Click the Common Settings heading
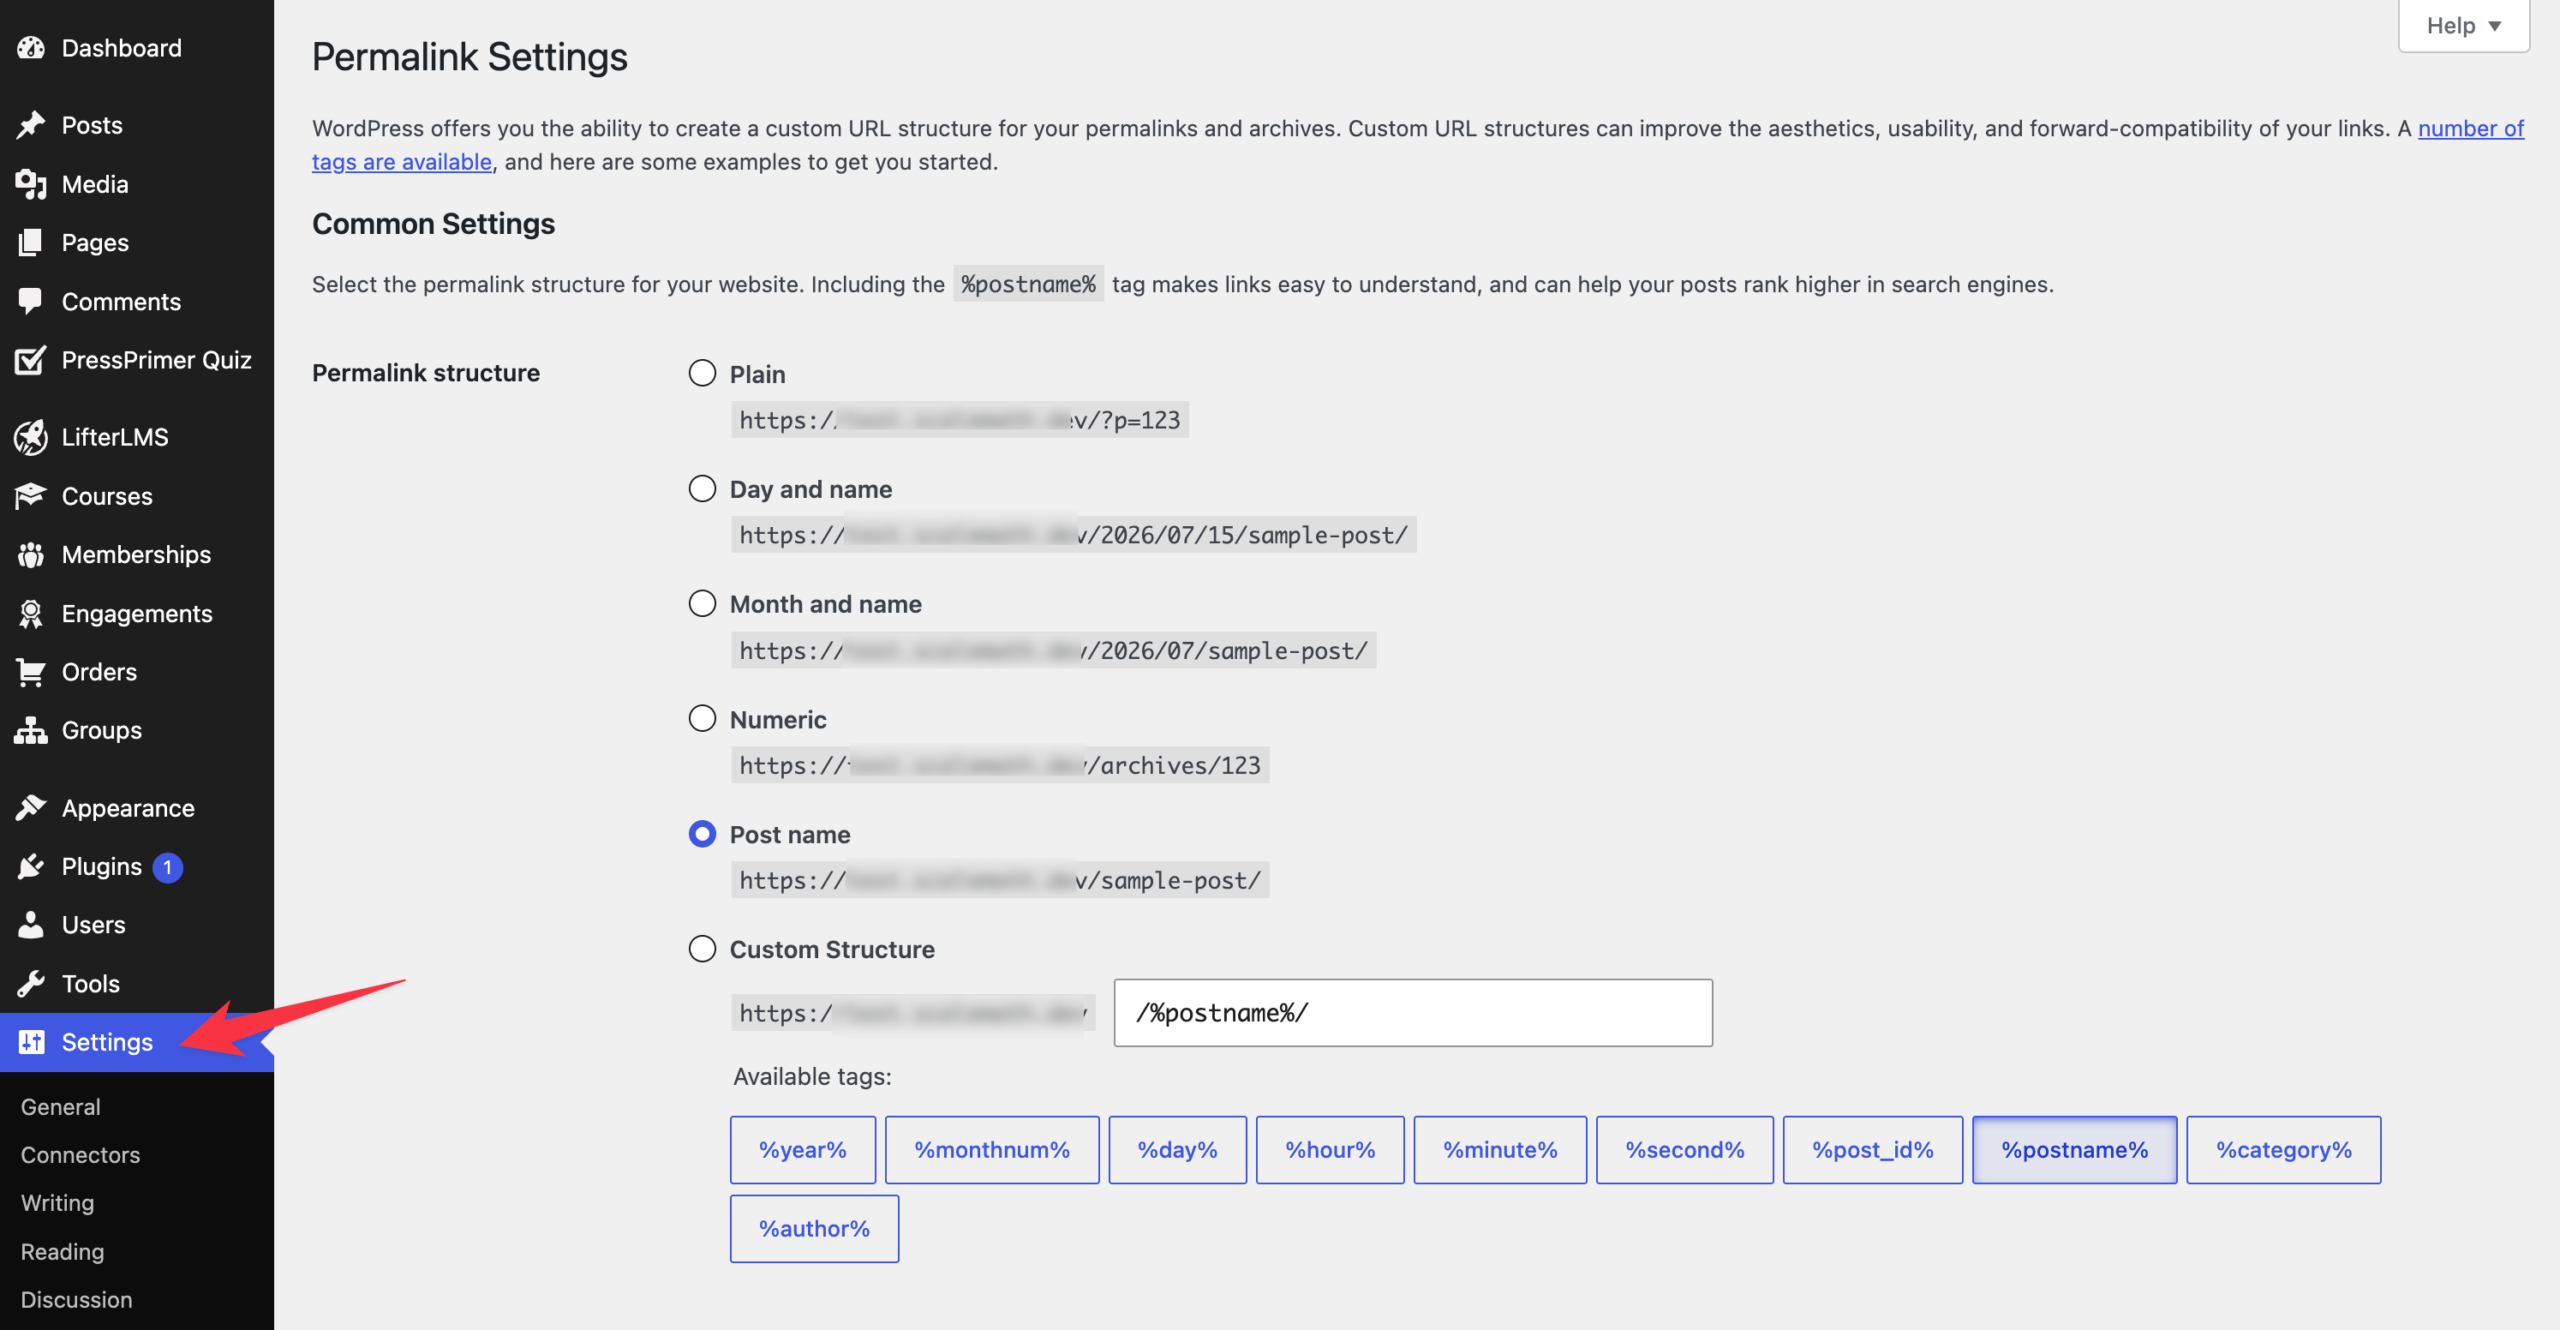 coord(433,223)
